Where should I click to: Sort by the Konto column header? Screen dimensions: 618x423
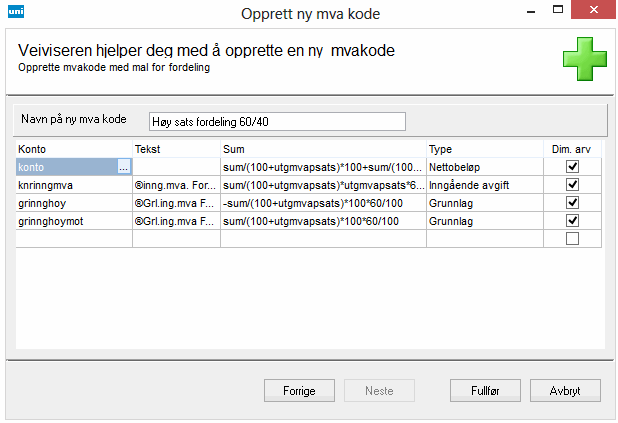pyautogui.click(x=74, y=149)
